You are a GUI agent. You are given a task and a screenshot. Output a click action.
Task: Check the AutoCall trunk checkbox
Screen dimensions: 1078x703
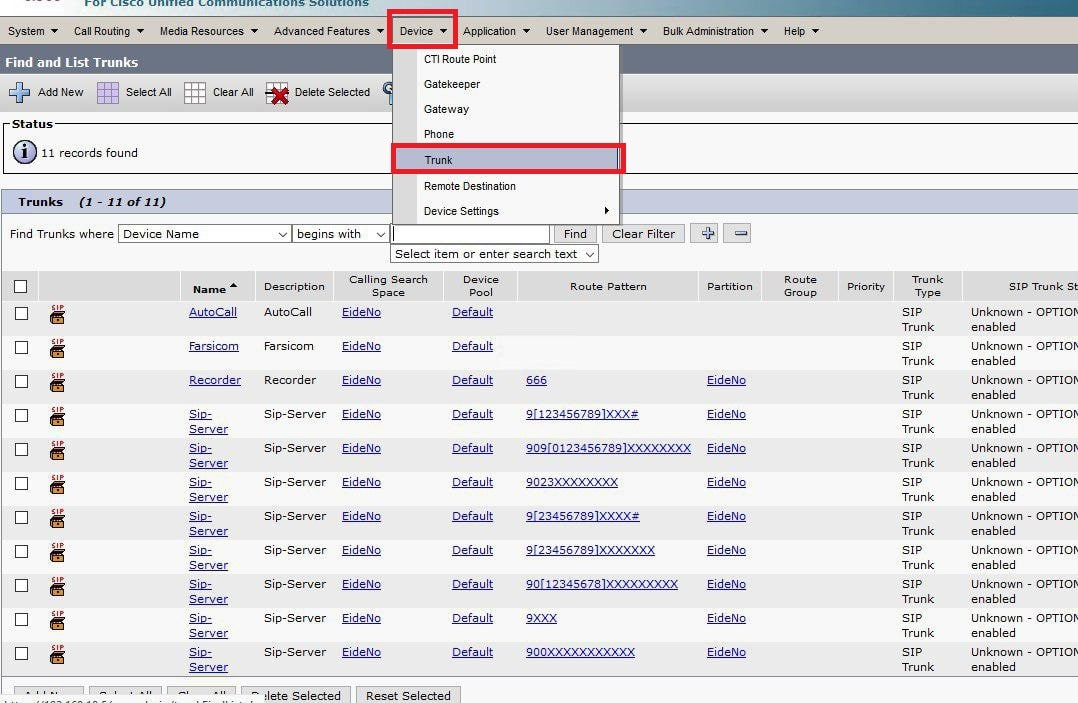pyautogui.click(x=21, y=313)
